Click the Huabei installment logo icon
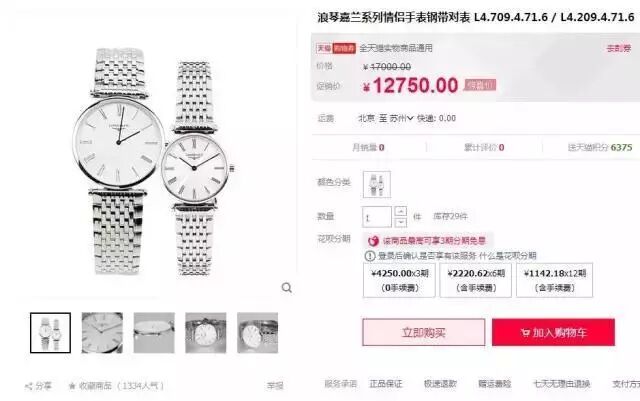This screenshot has width=640, height=401. tap(373, 241)
